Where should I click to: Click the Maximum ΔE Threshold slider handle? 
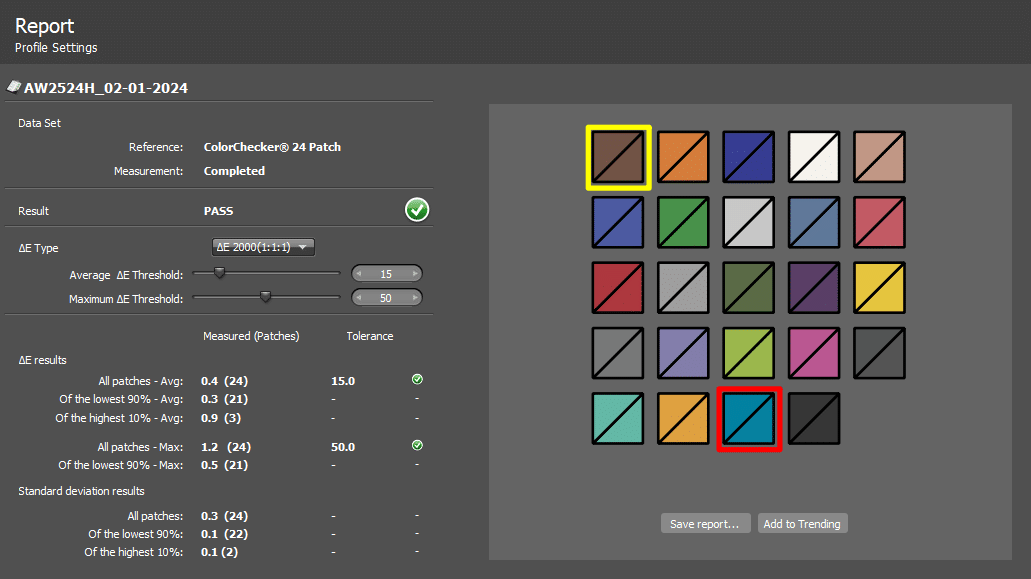[265, 297]
